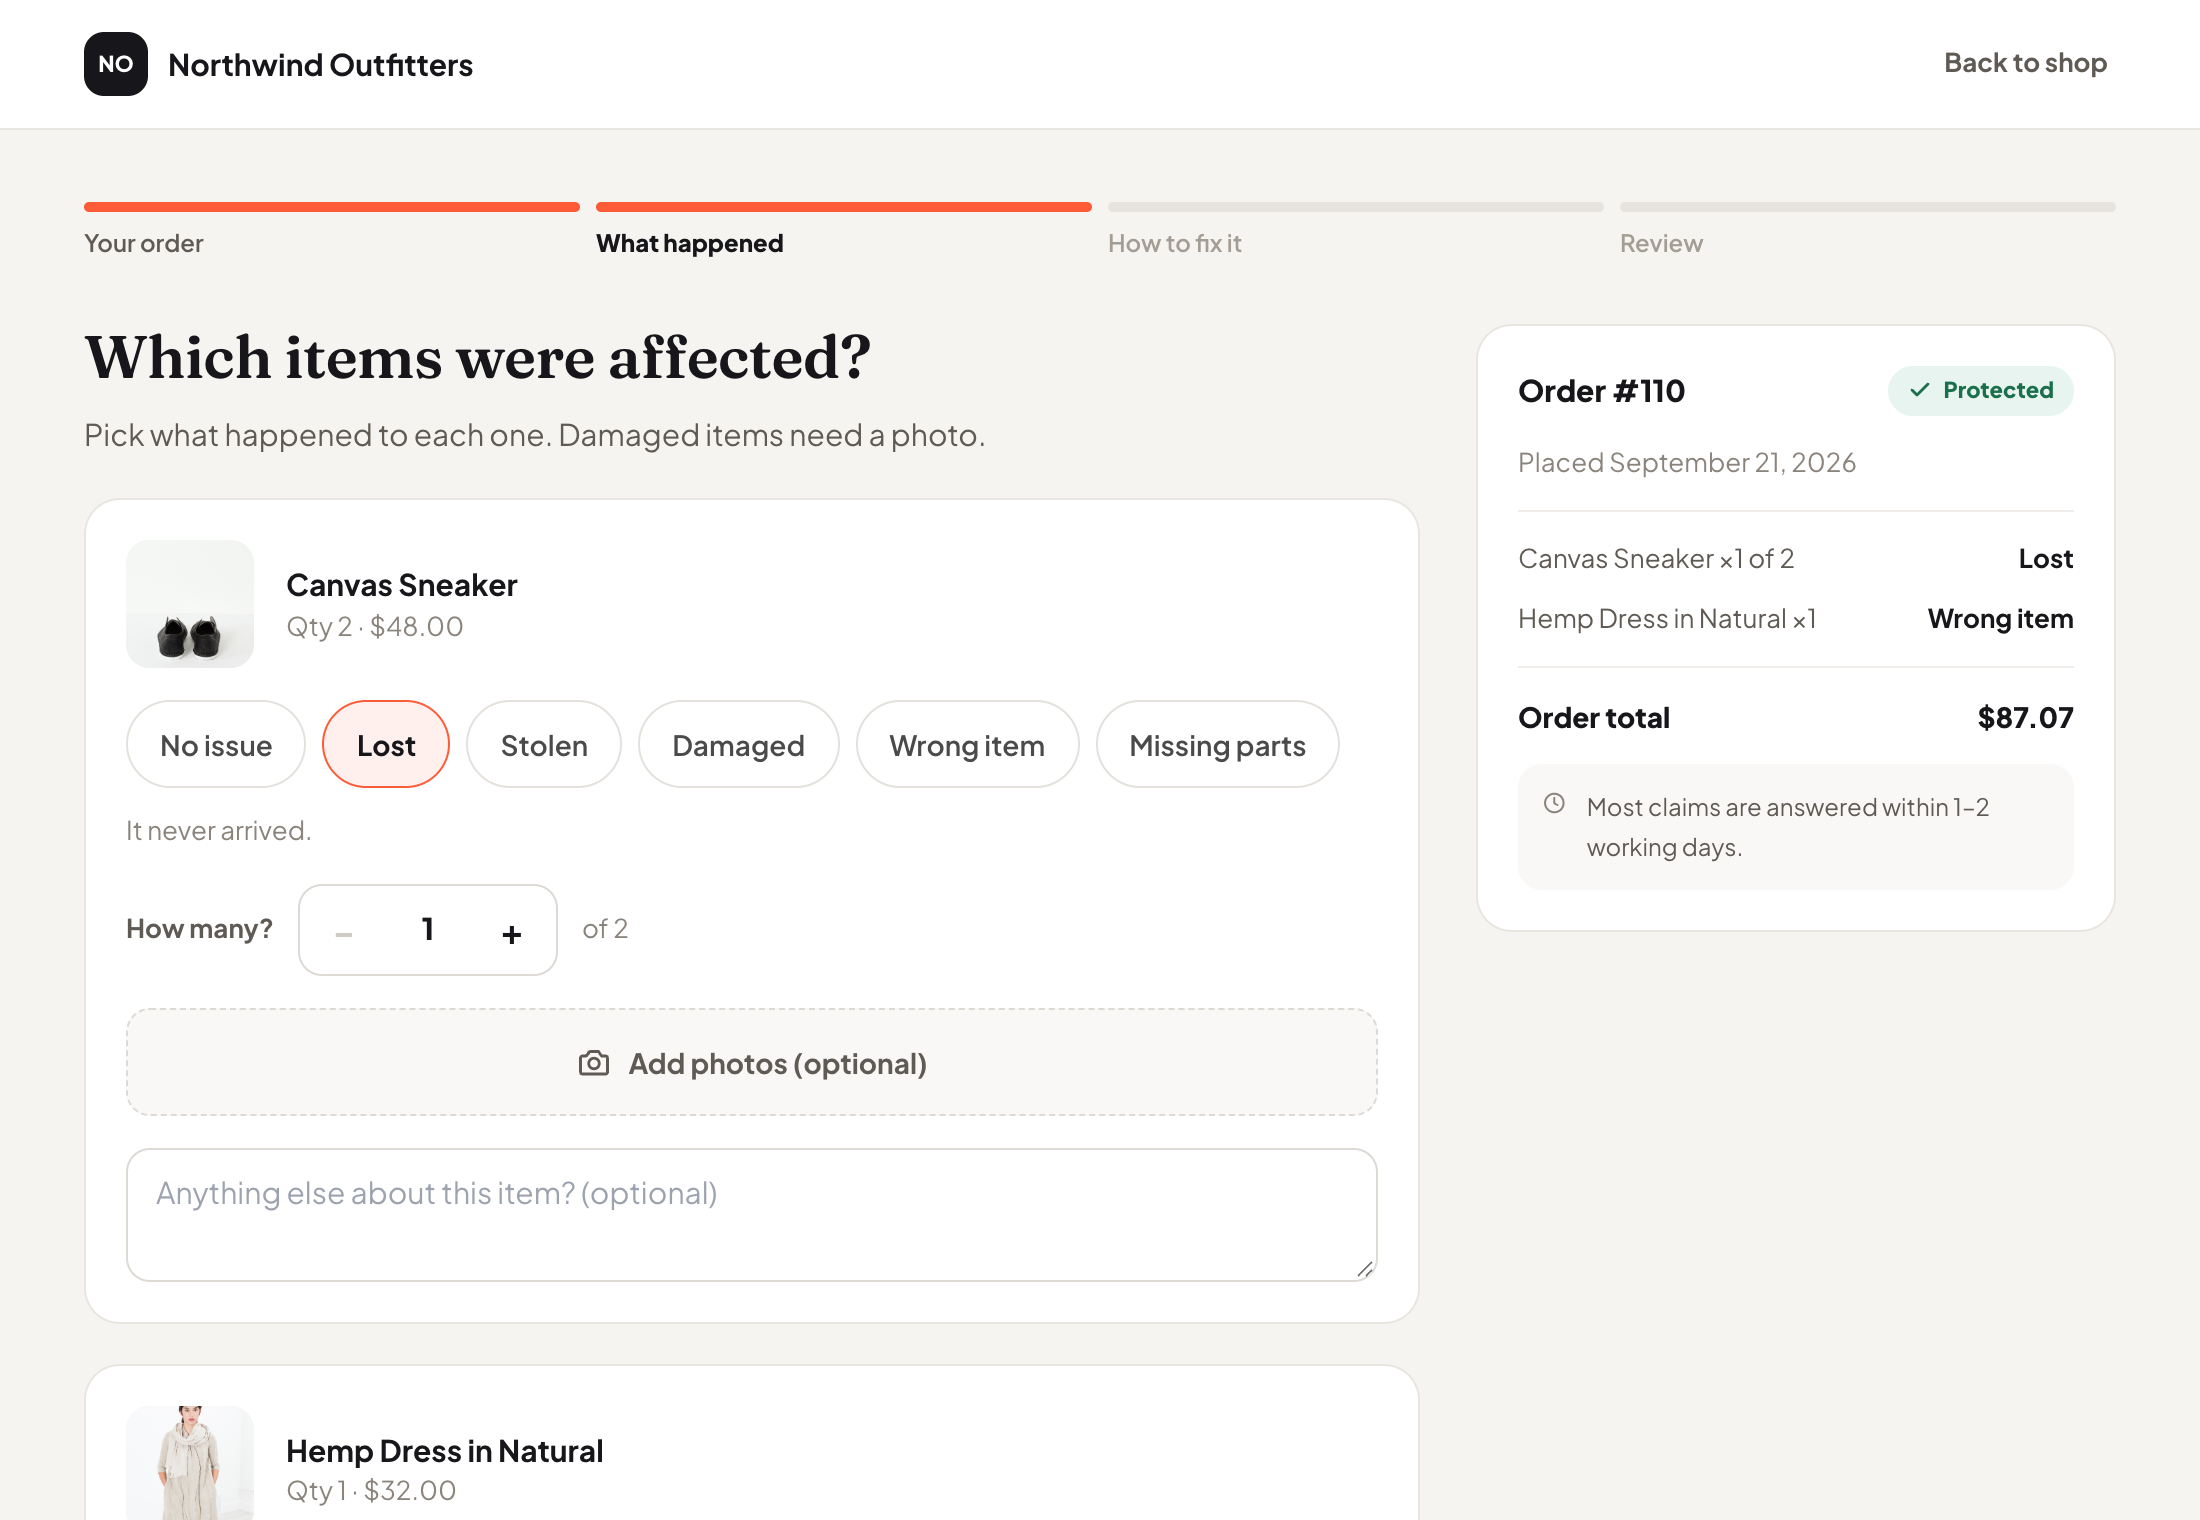Decrease quantity with the minus button
The height and width of the screenshot is (1520, 2200).
344,933
